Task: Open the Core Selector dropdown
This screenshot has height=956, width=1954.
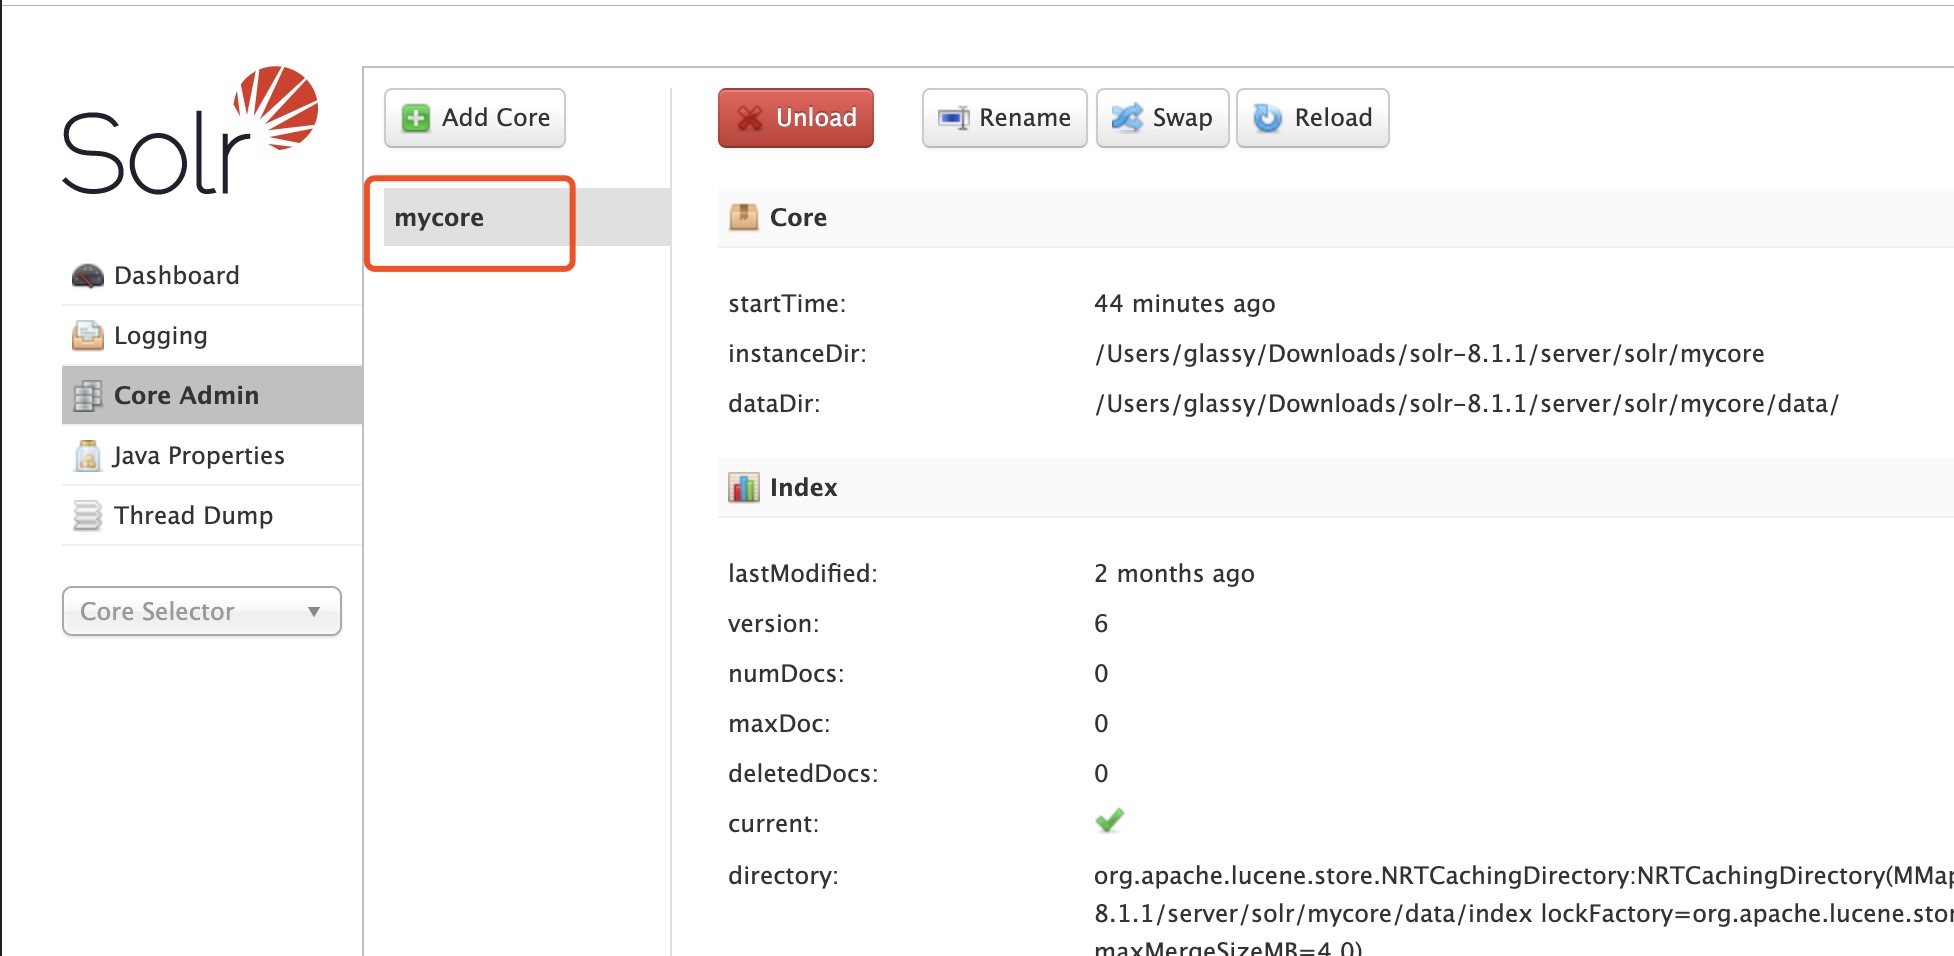Action: coord(202,611)
